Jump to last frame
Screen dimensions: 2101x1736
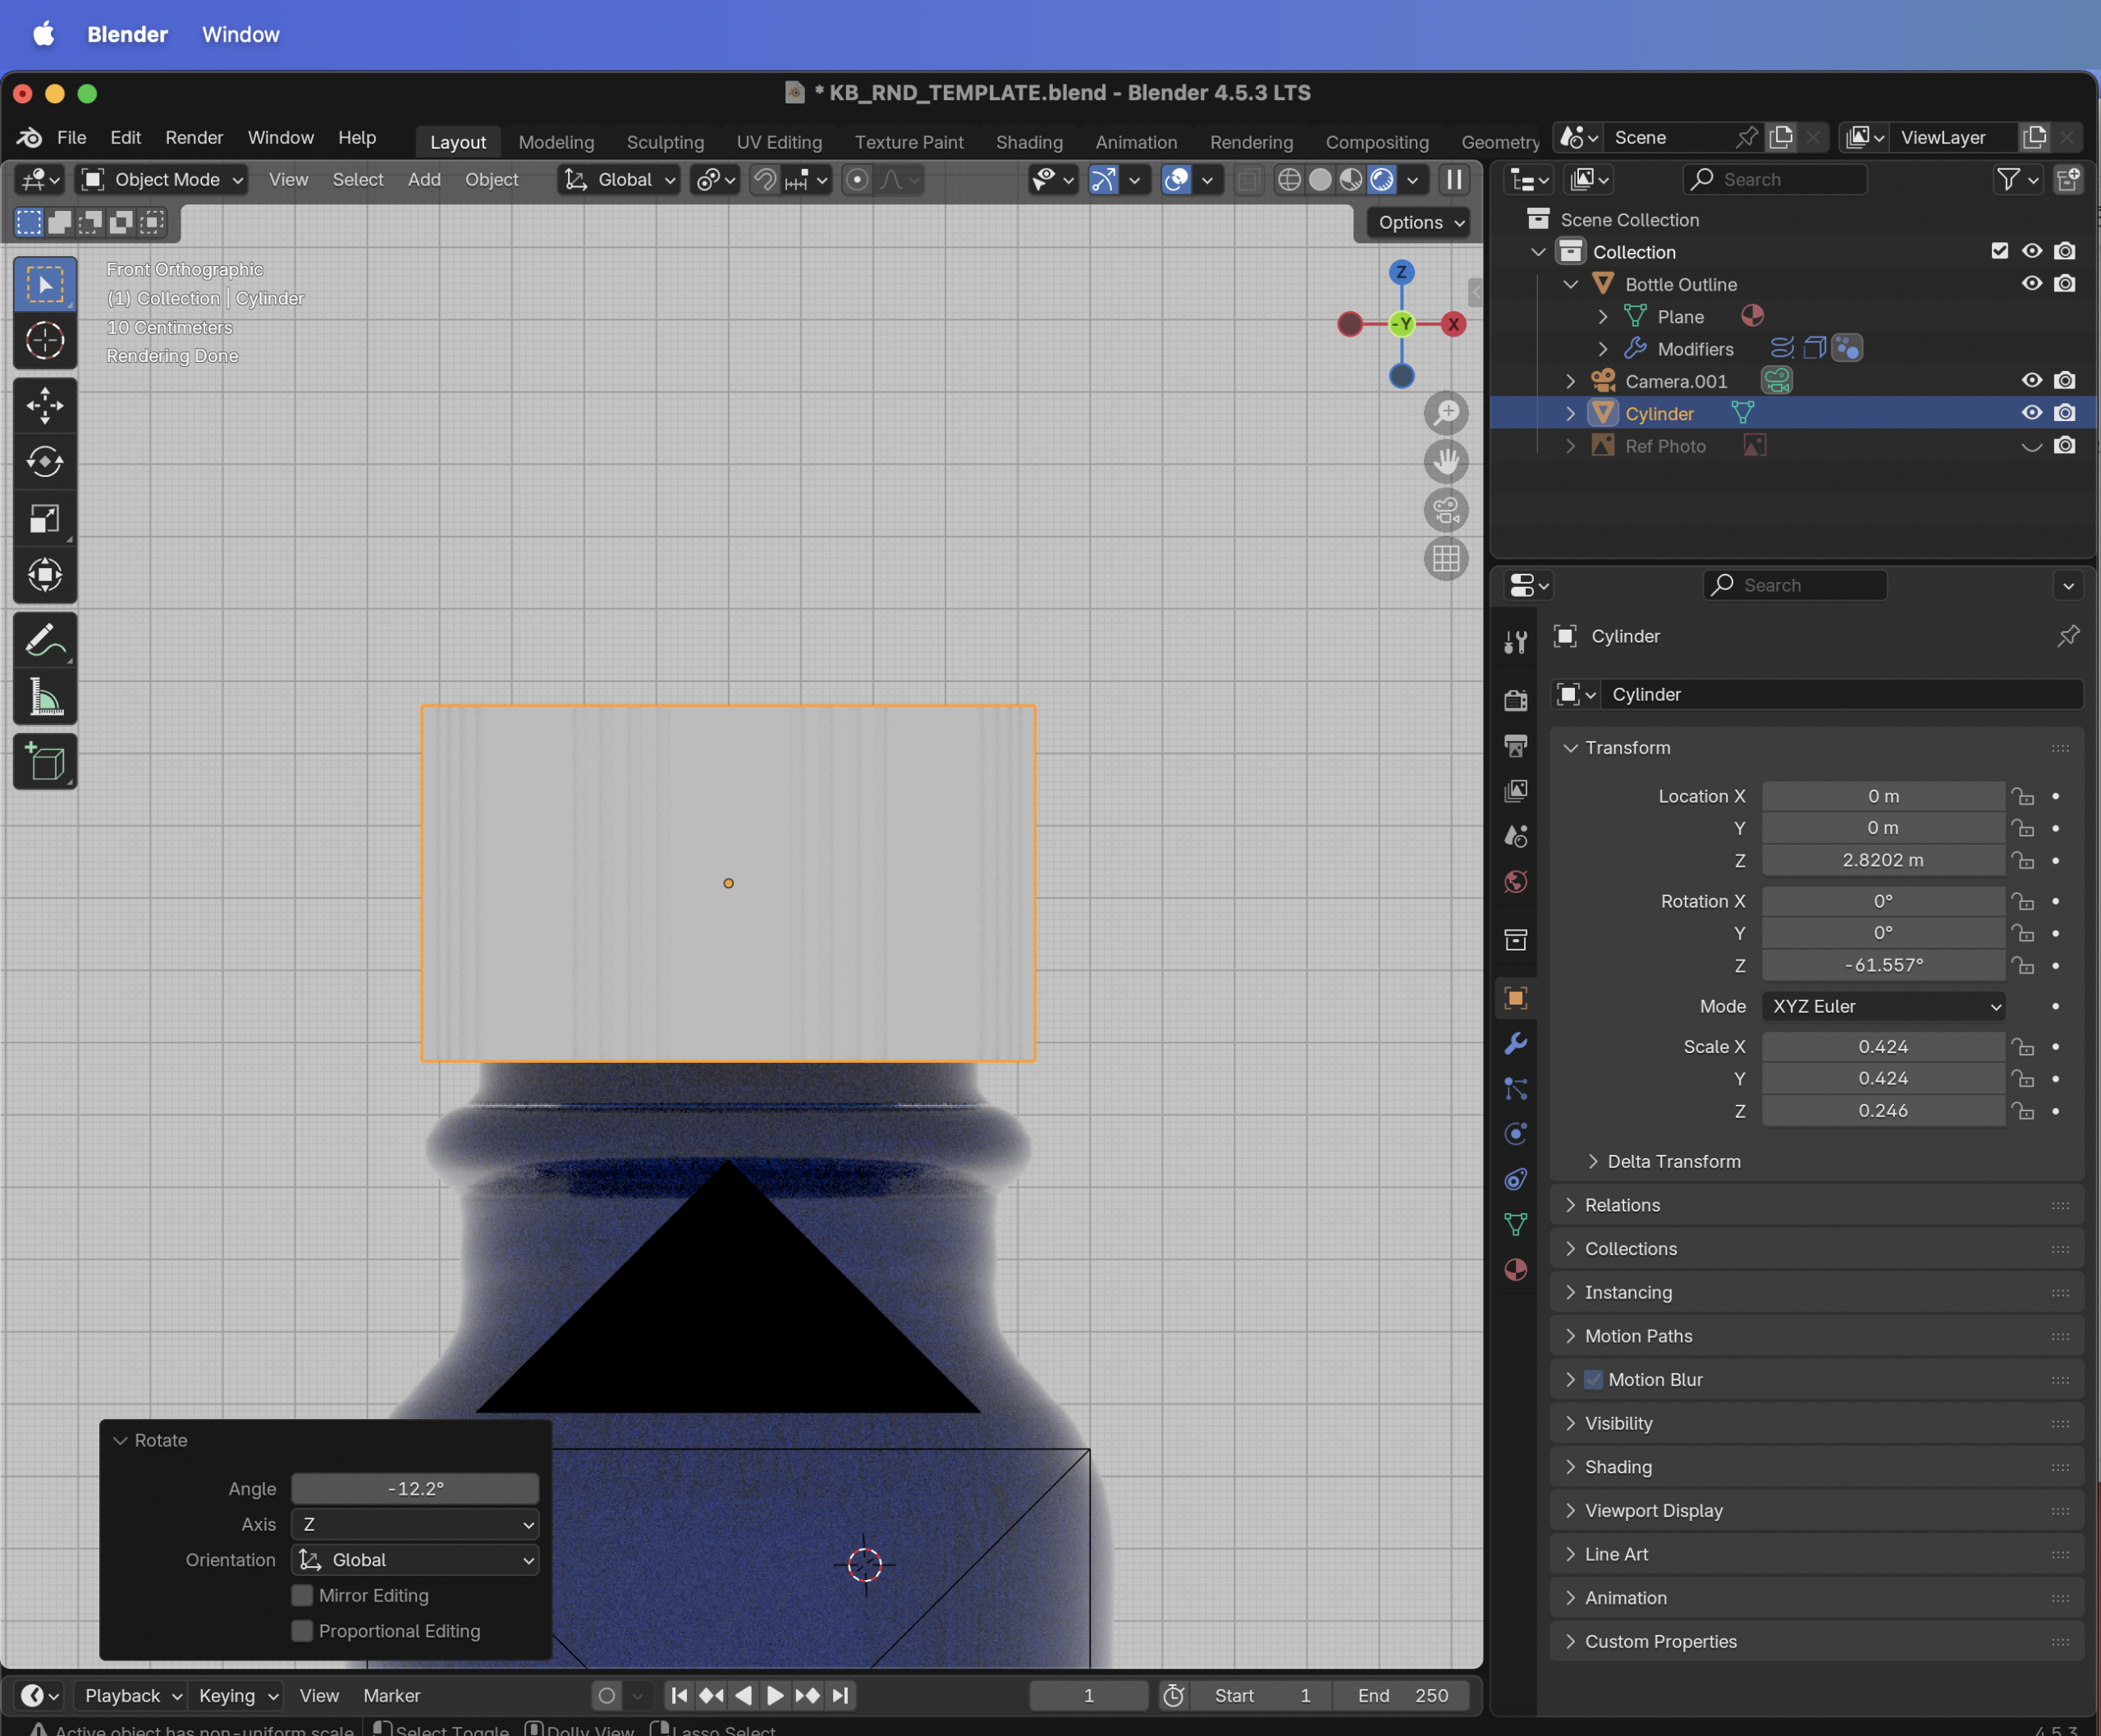pyautogui.click(x=841, y=1696)
